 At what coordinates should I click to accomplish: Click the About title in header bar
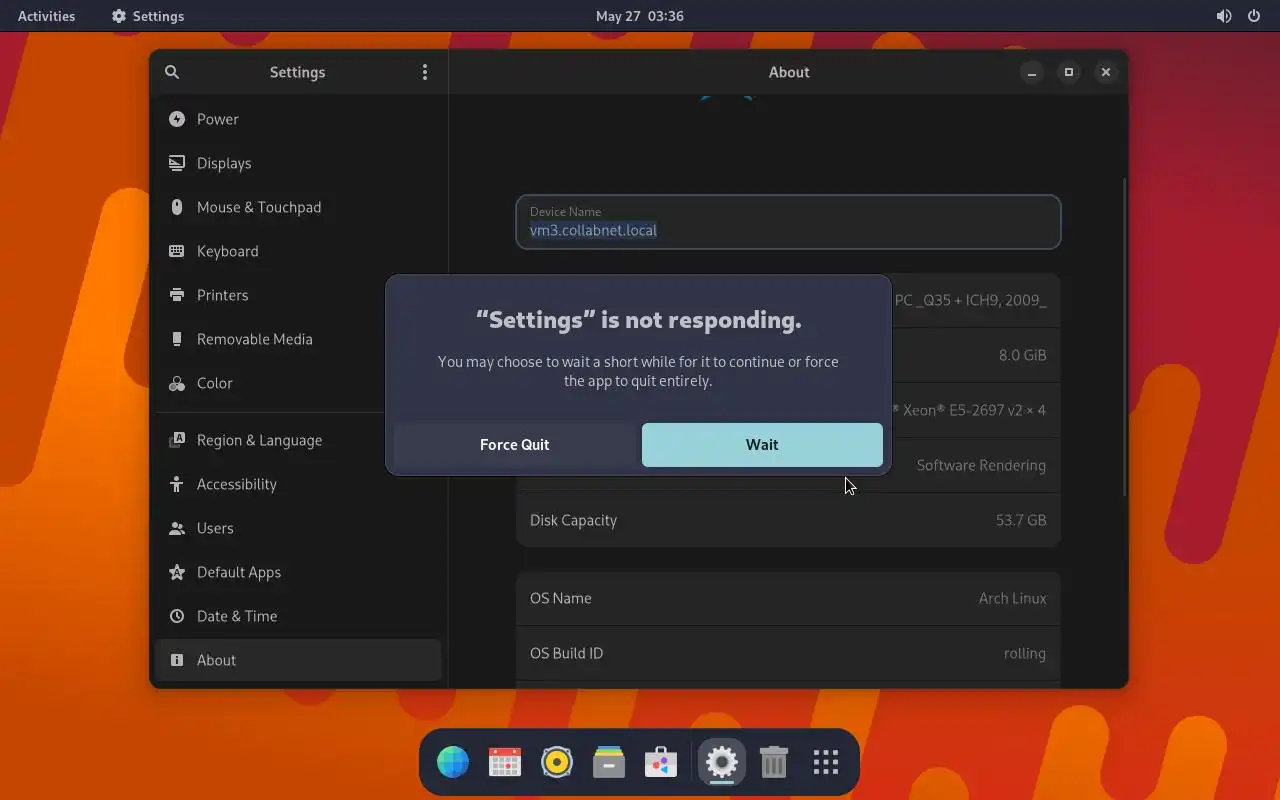pos(789,72)
